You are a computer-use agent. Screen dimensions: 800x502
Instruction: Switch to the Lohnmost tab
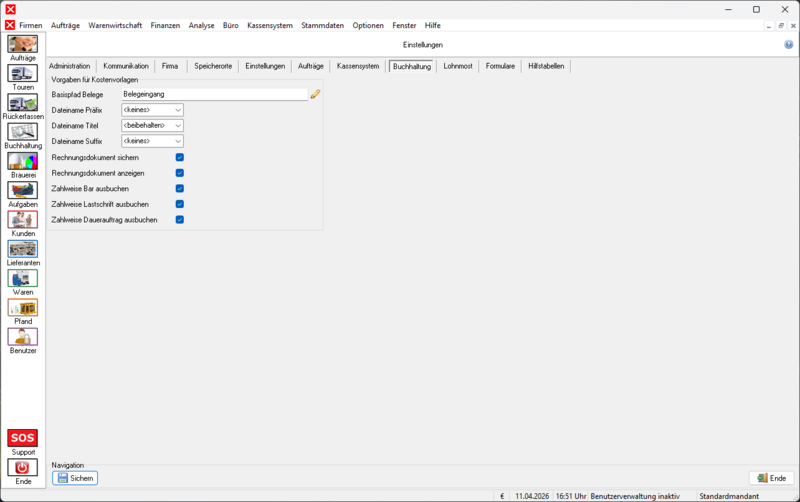[458, 66]
